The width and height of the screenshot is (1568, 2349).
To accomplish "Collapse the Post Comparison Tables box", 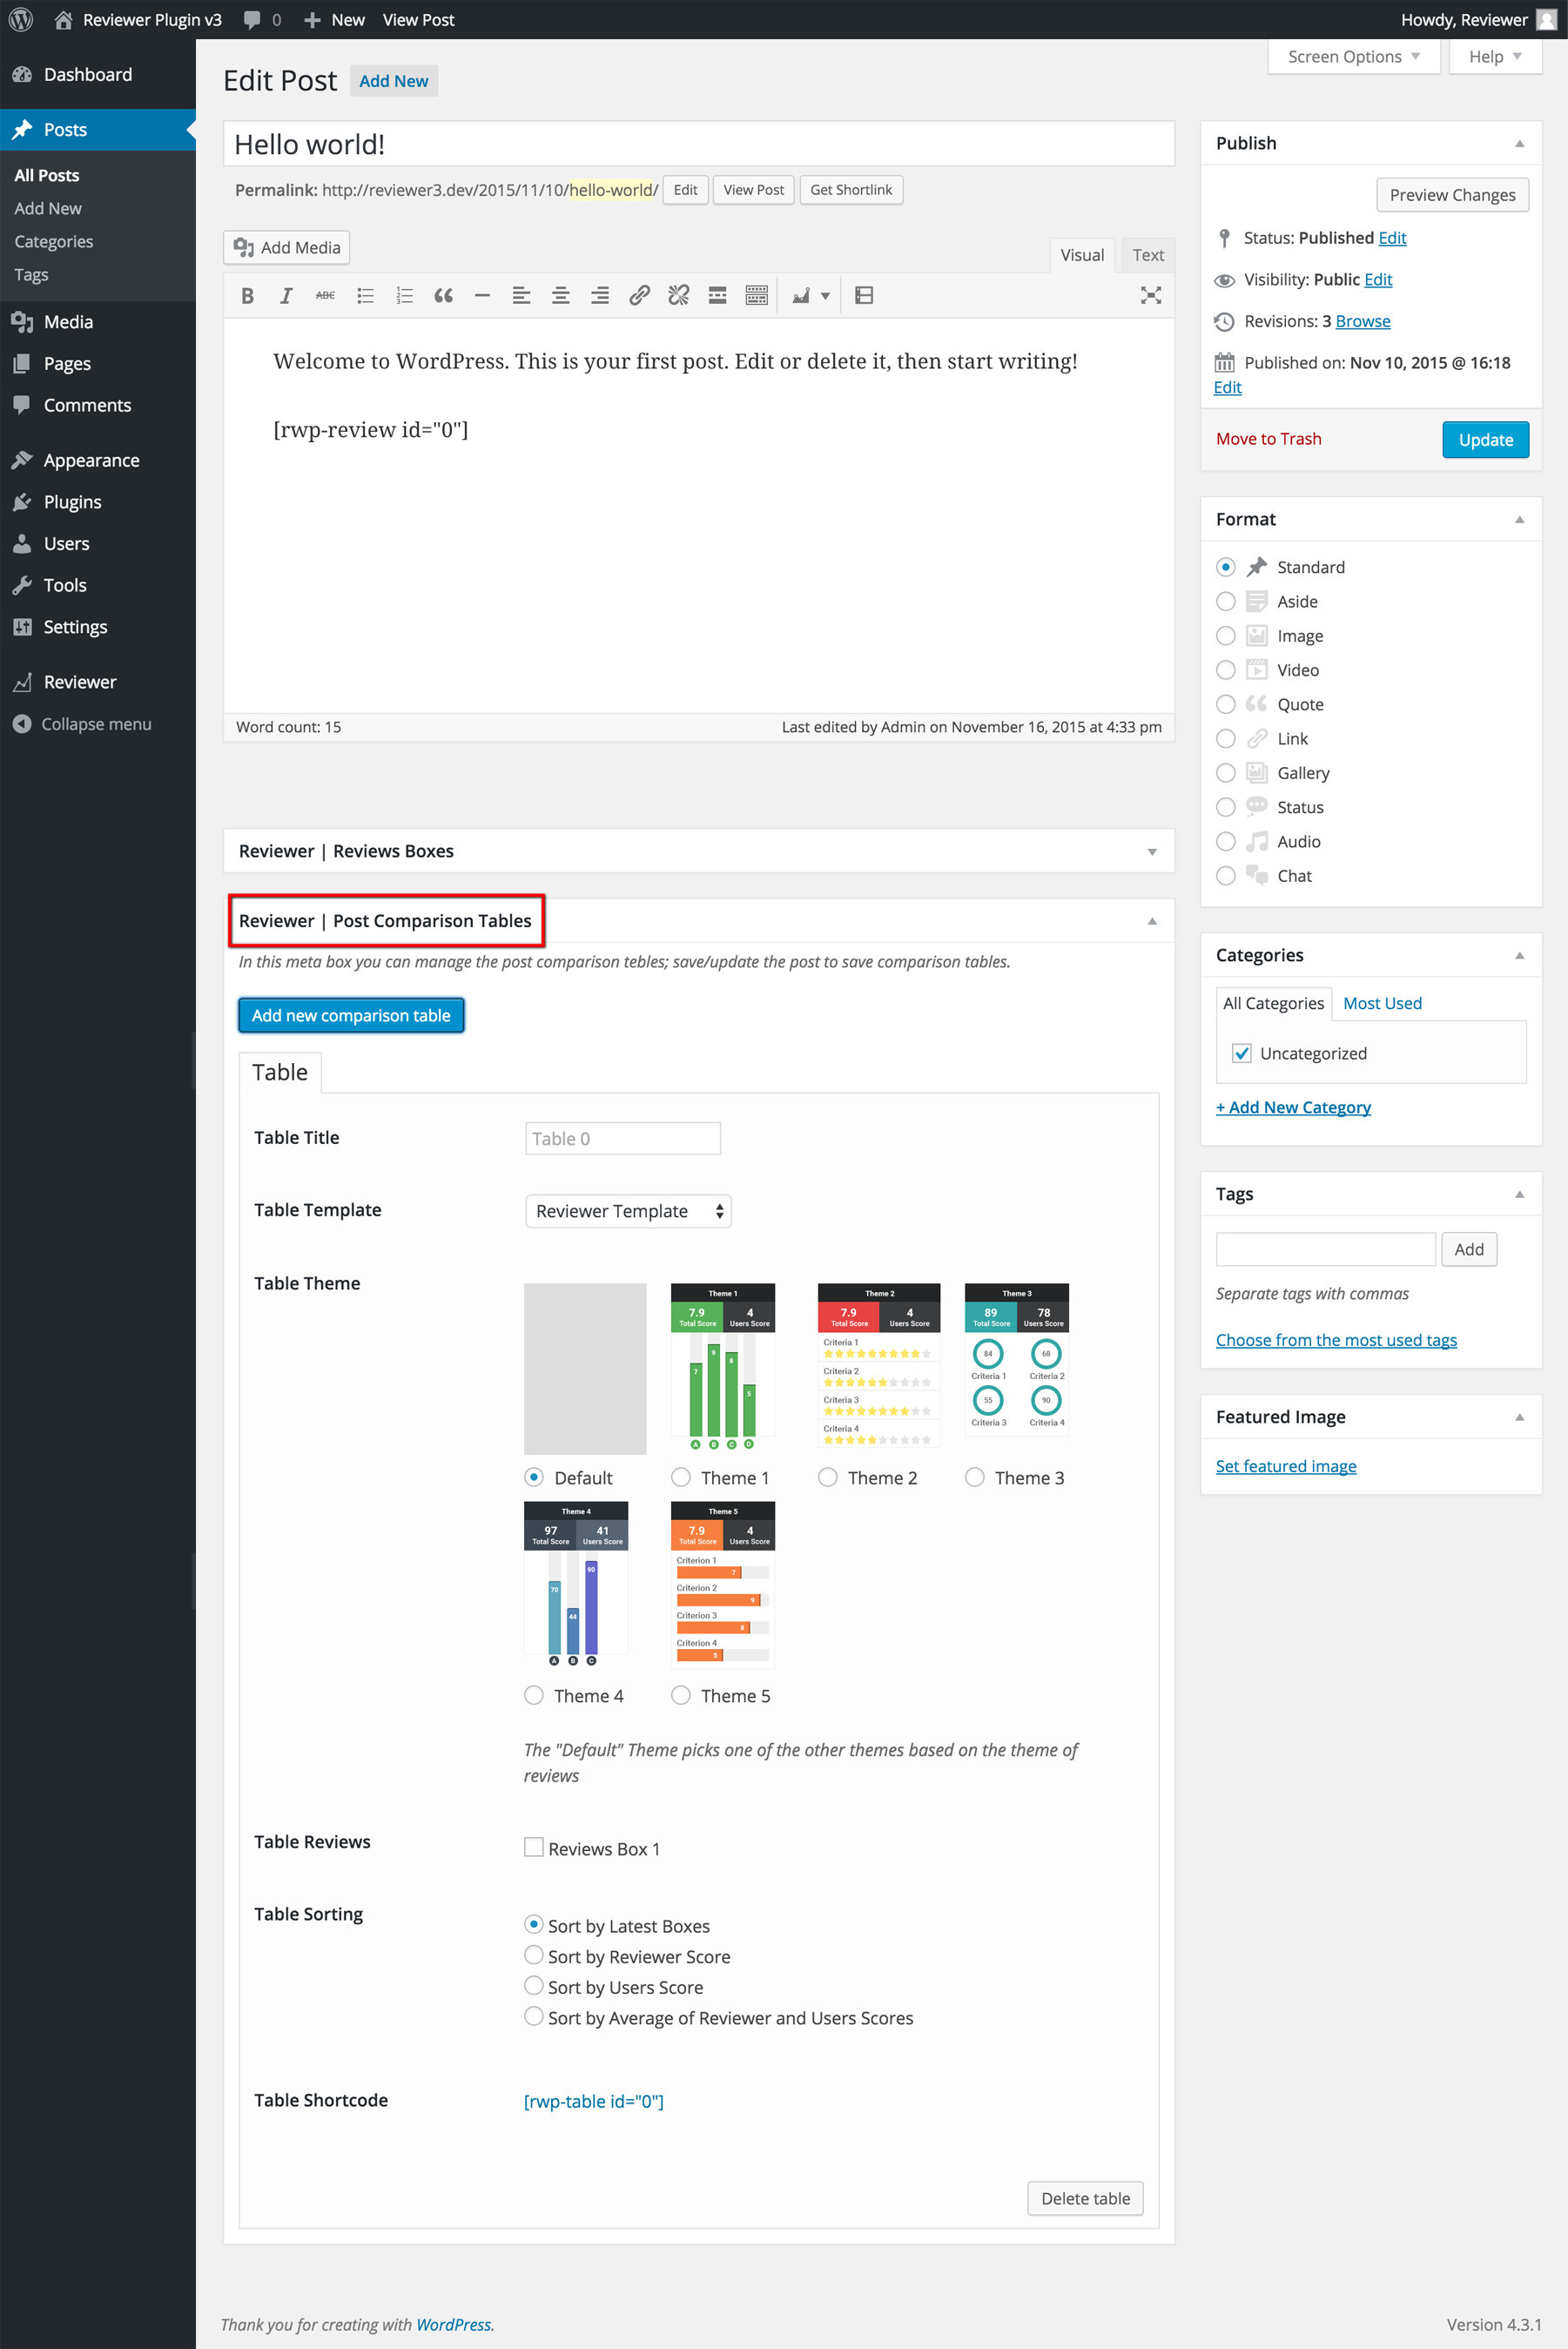I will tap(1152, 921).
